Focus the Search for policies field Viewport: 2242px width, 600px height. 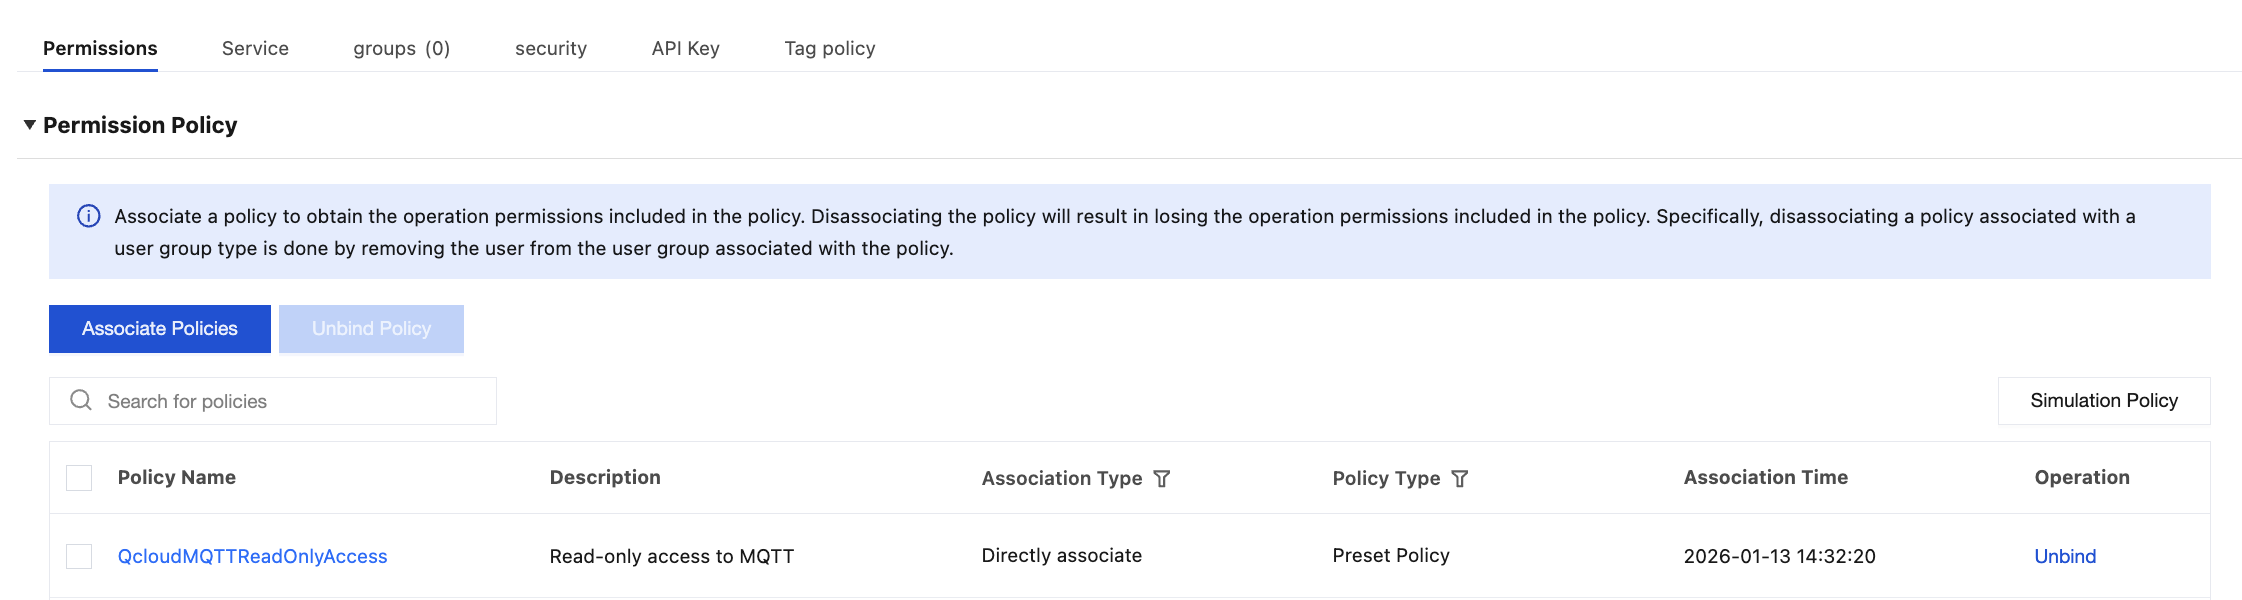point(290,401)
